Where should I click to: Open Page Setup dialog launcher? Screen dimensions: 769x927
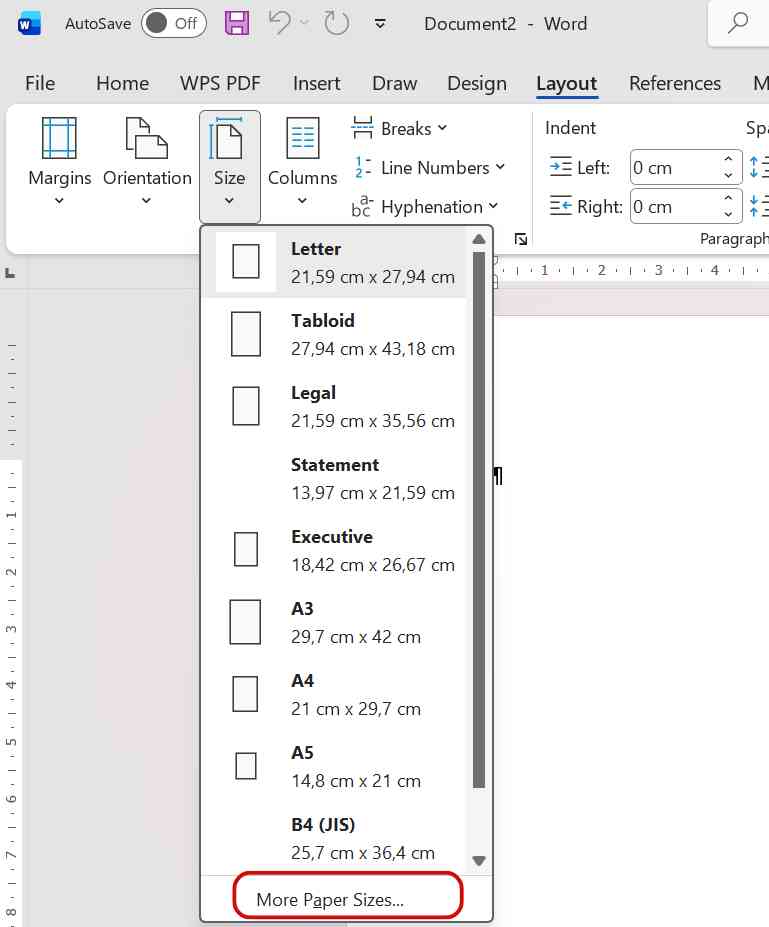pos(520,239)
